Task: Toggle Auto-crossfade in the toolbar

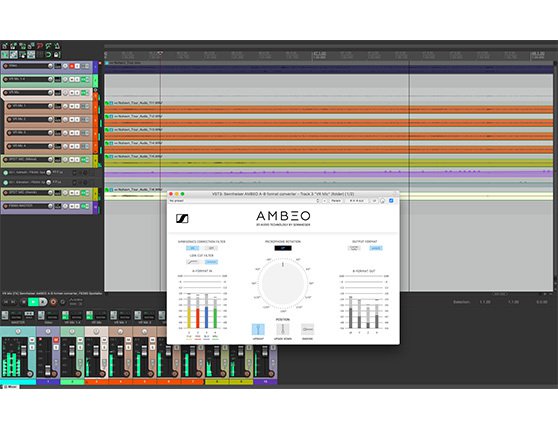Action: [5, 54]
